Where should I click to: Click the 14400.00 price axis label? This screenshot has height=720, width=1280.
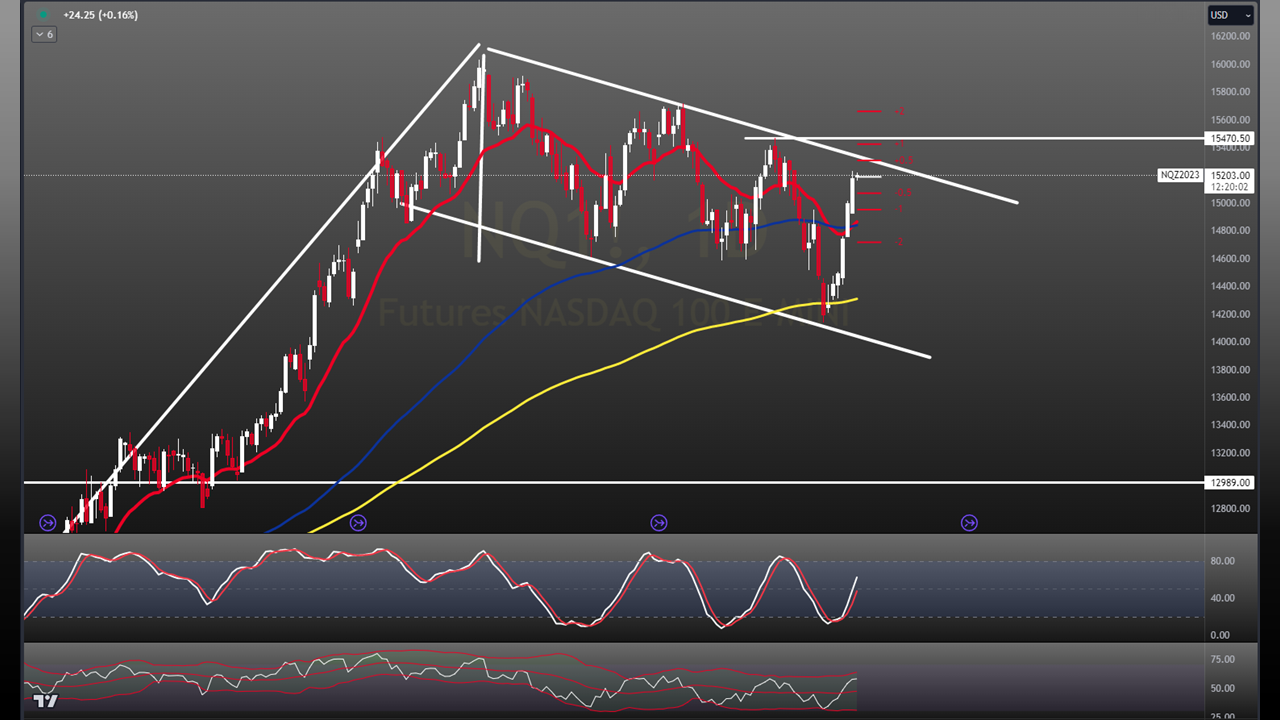1231,286
